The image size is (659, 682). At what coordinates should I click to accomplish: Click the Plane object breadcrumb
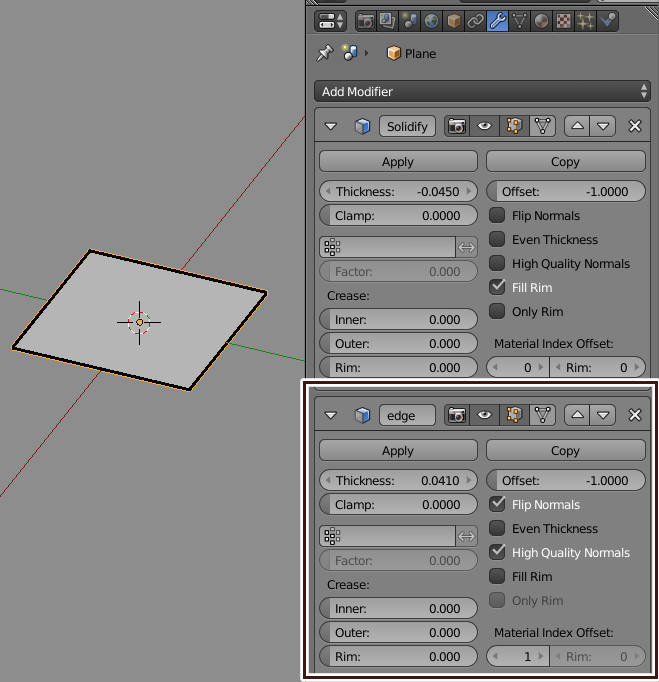coord(411,53)
